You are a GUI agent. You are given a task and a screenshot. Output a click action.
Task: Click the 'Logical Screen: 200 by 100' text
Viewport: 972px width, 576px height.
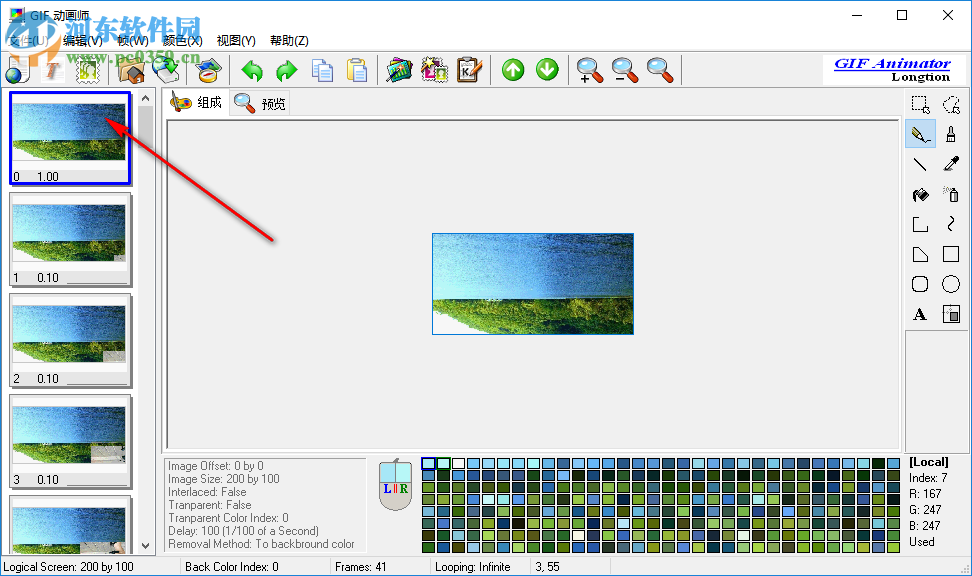click(68, 567)
